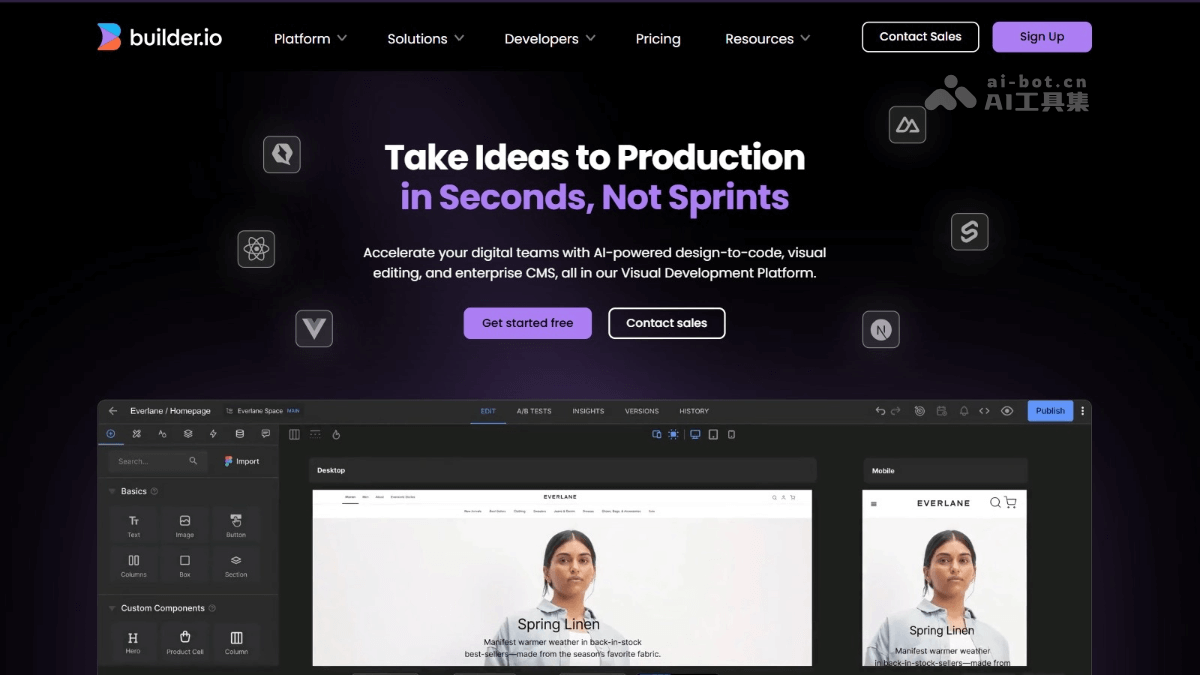Click the Nuxt logo icon
This screenshot has width=1200, height=675.
[x=907, y=125]
